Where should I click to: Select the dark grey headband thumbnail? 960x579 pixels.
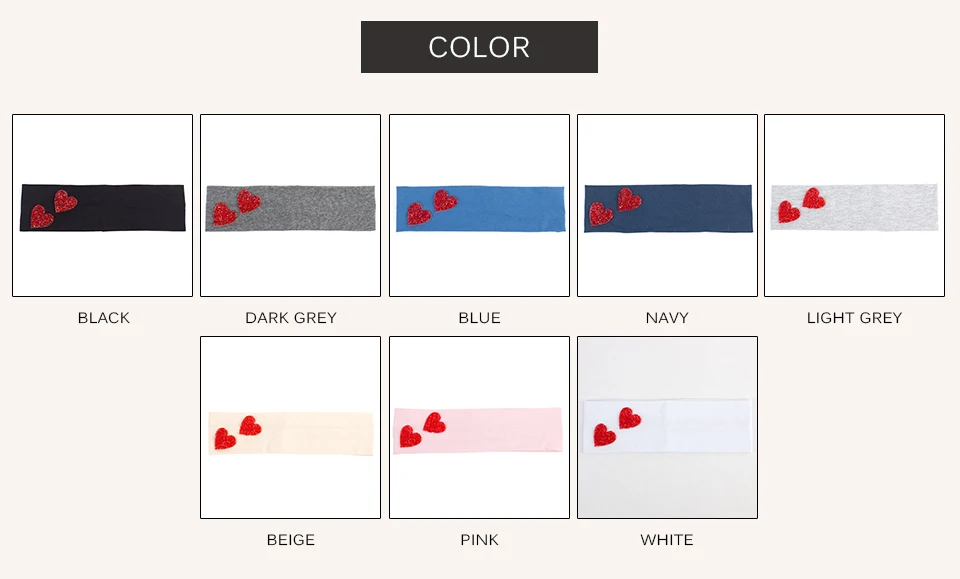290,206
